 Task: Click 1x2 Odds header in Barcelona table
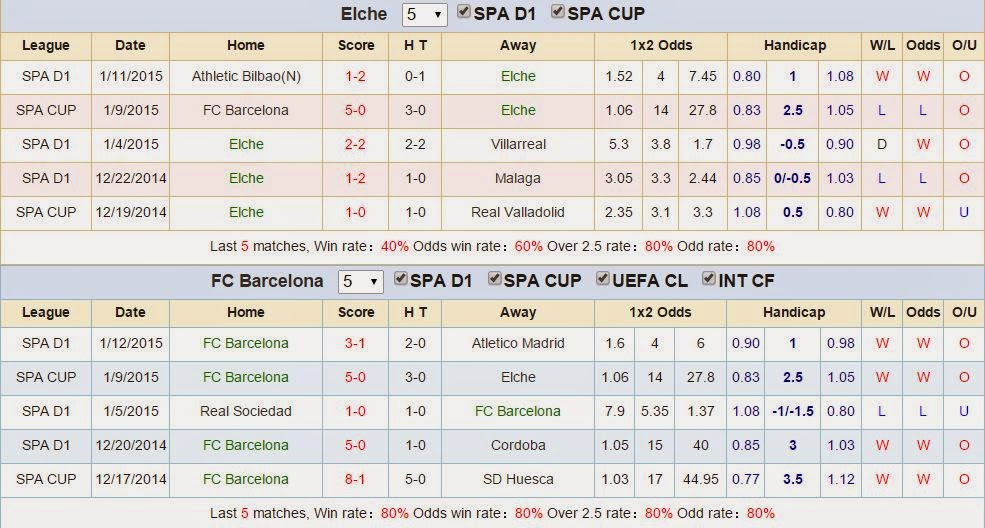pyautogui.click(x=660, y=312)
